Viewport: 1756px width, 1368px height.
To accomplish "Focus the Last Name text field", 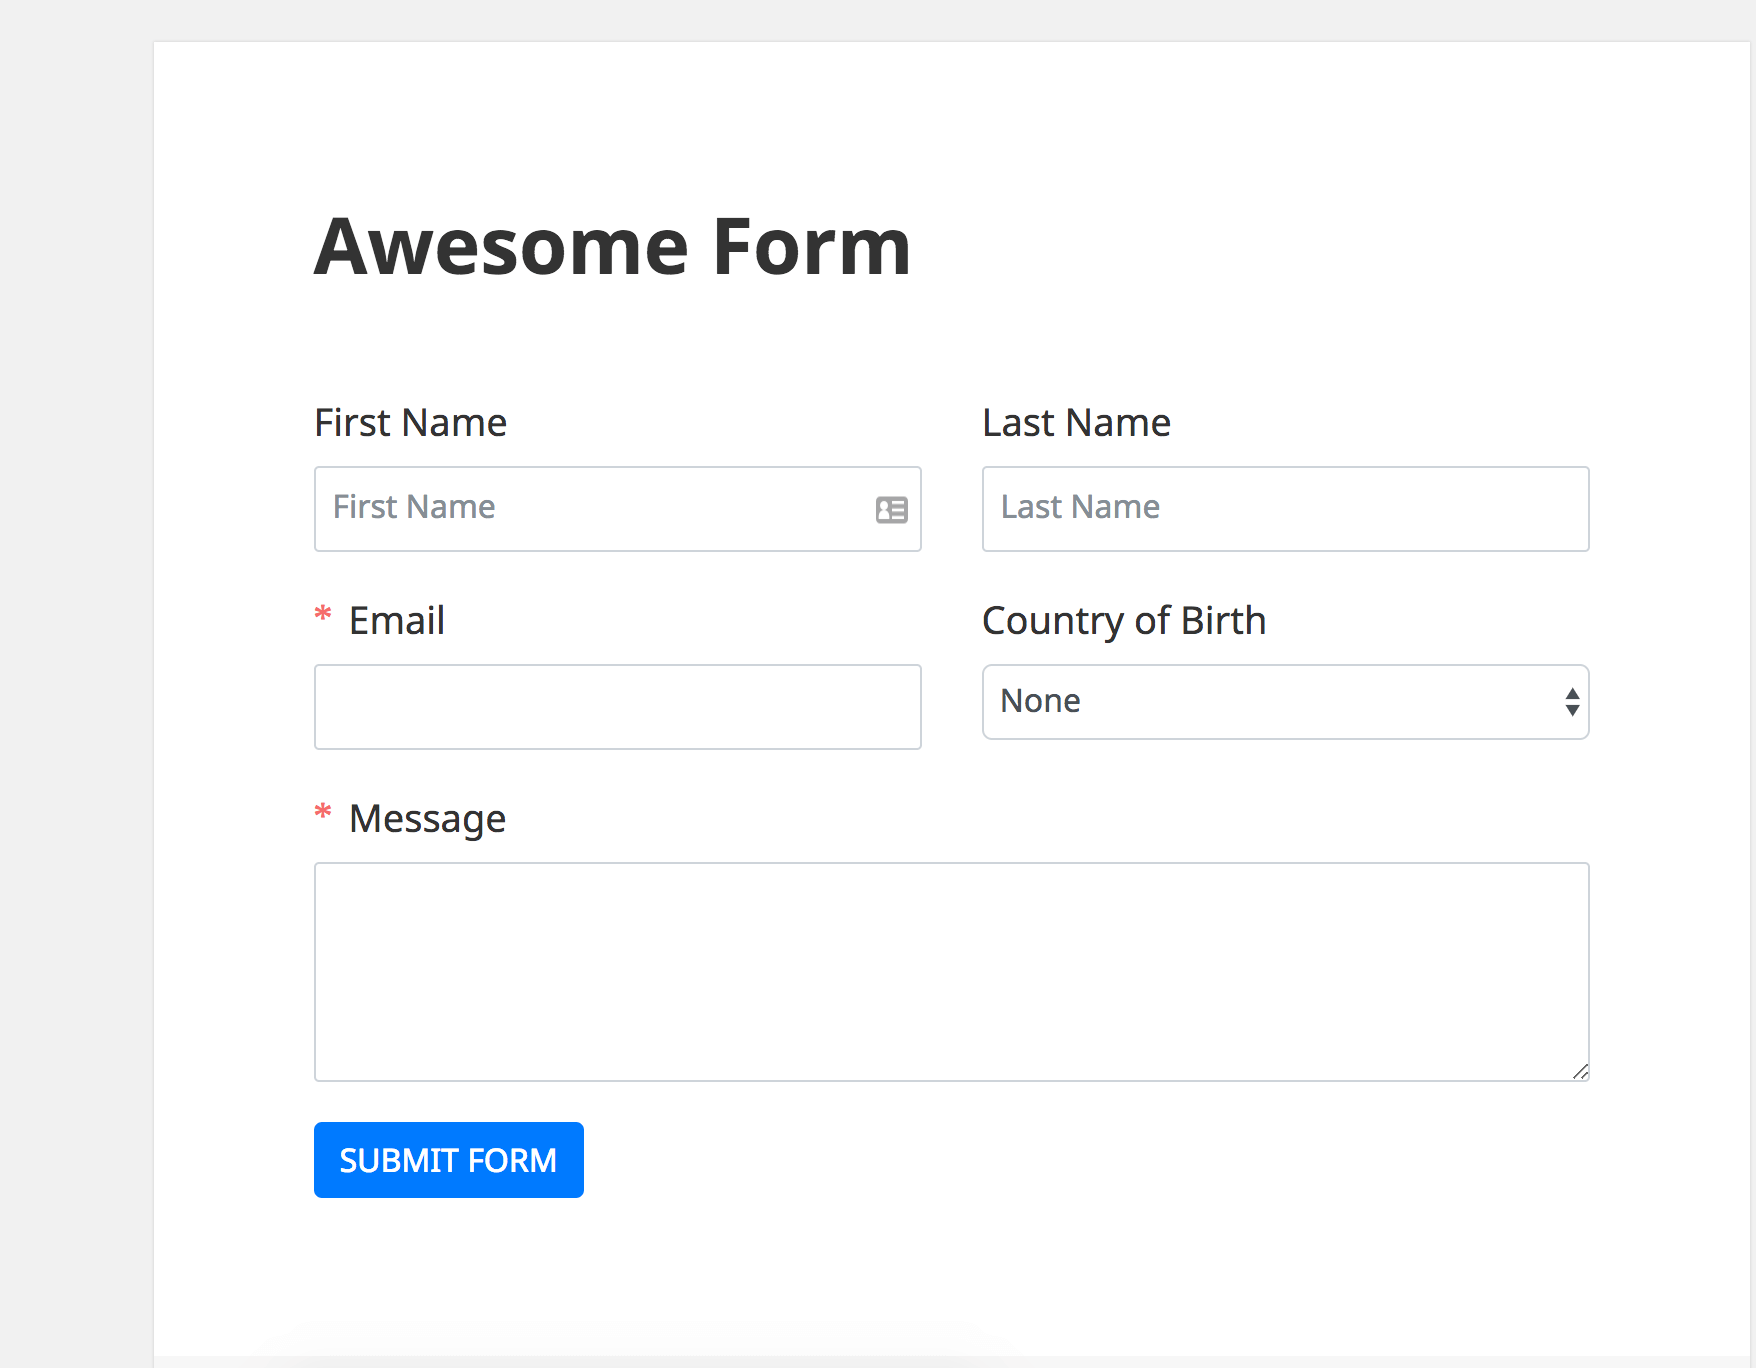I will click(1285, 509).
